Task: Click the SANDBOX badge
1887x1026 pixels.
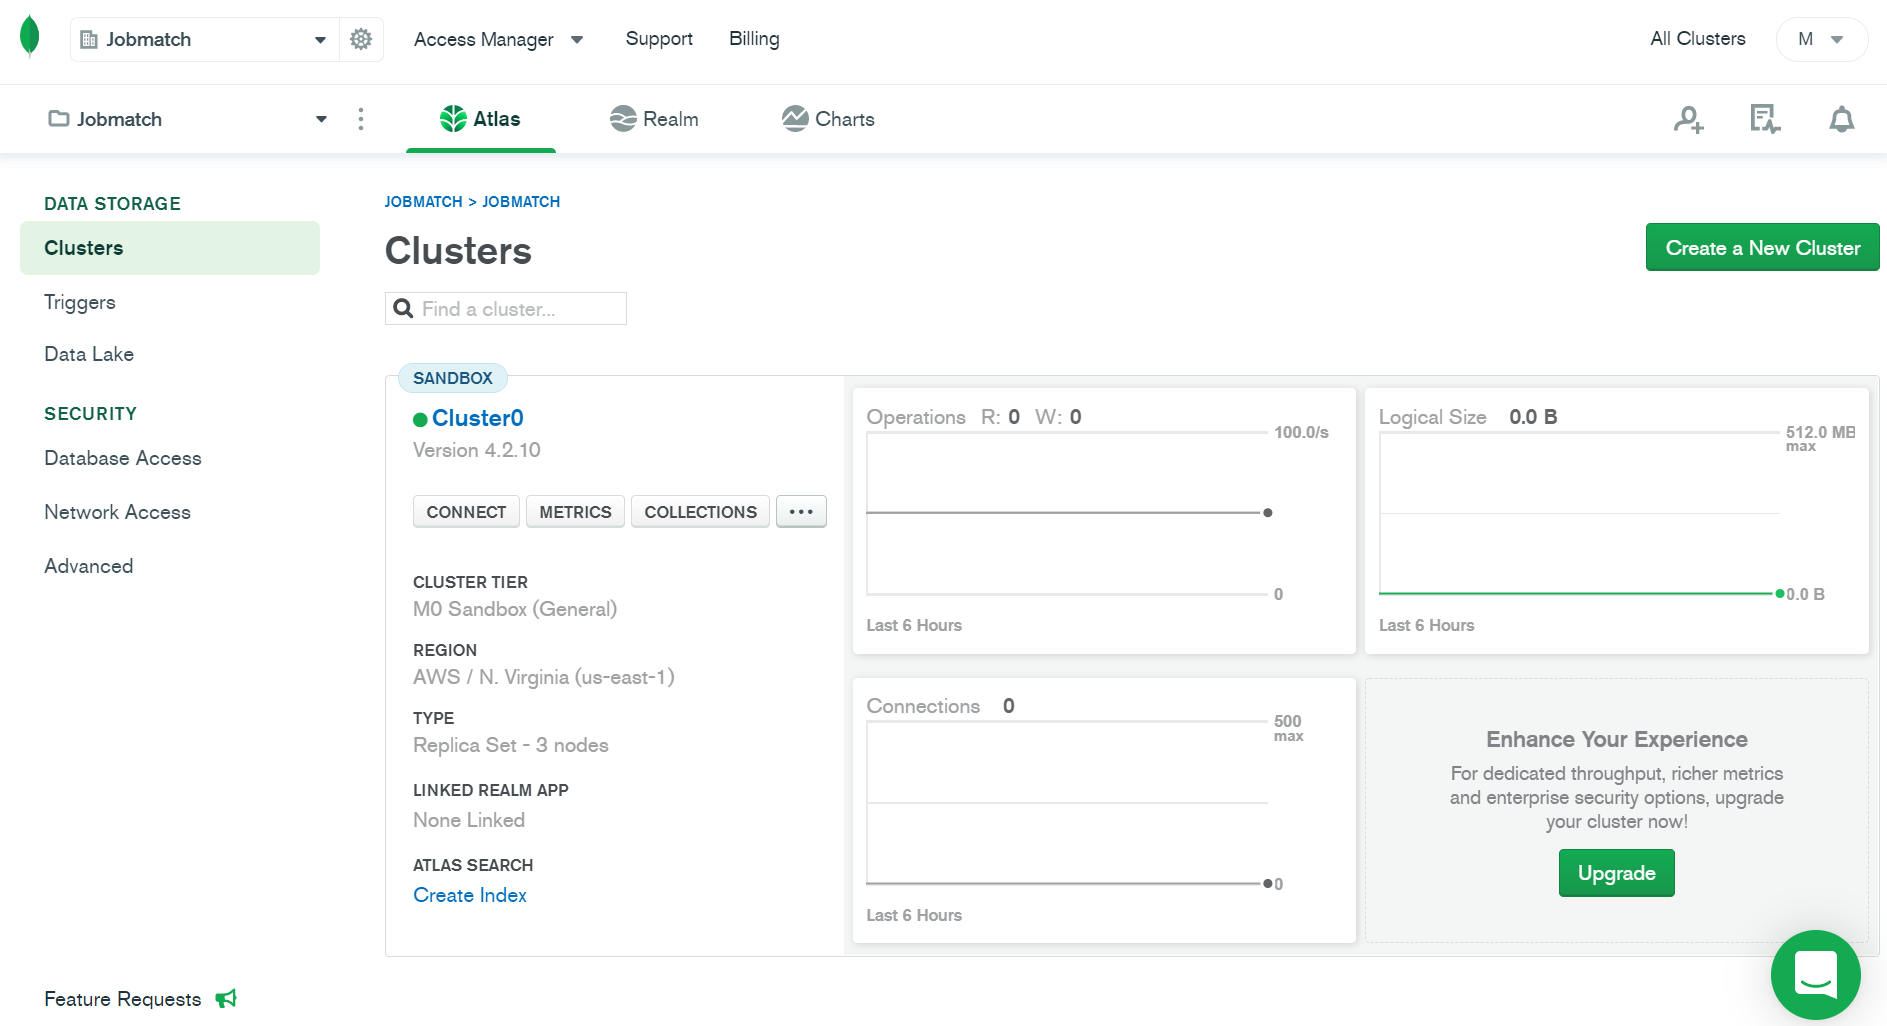Action: pyautogui.click(x=453, y=378)
